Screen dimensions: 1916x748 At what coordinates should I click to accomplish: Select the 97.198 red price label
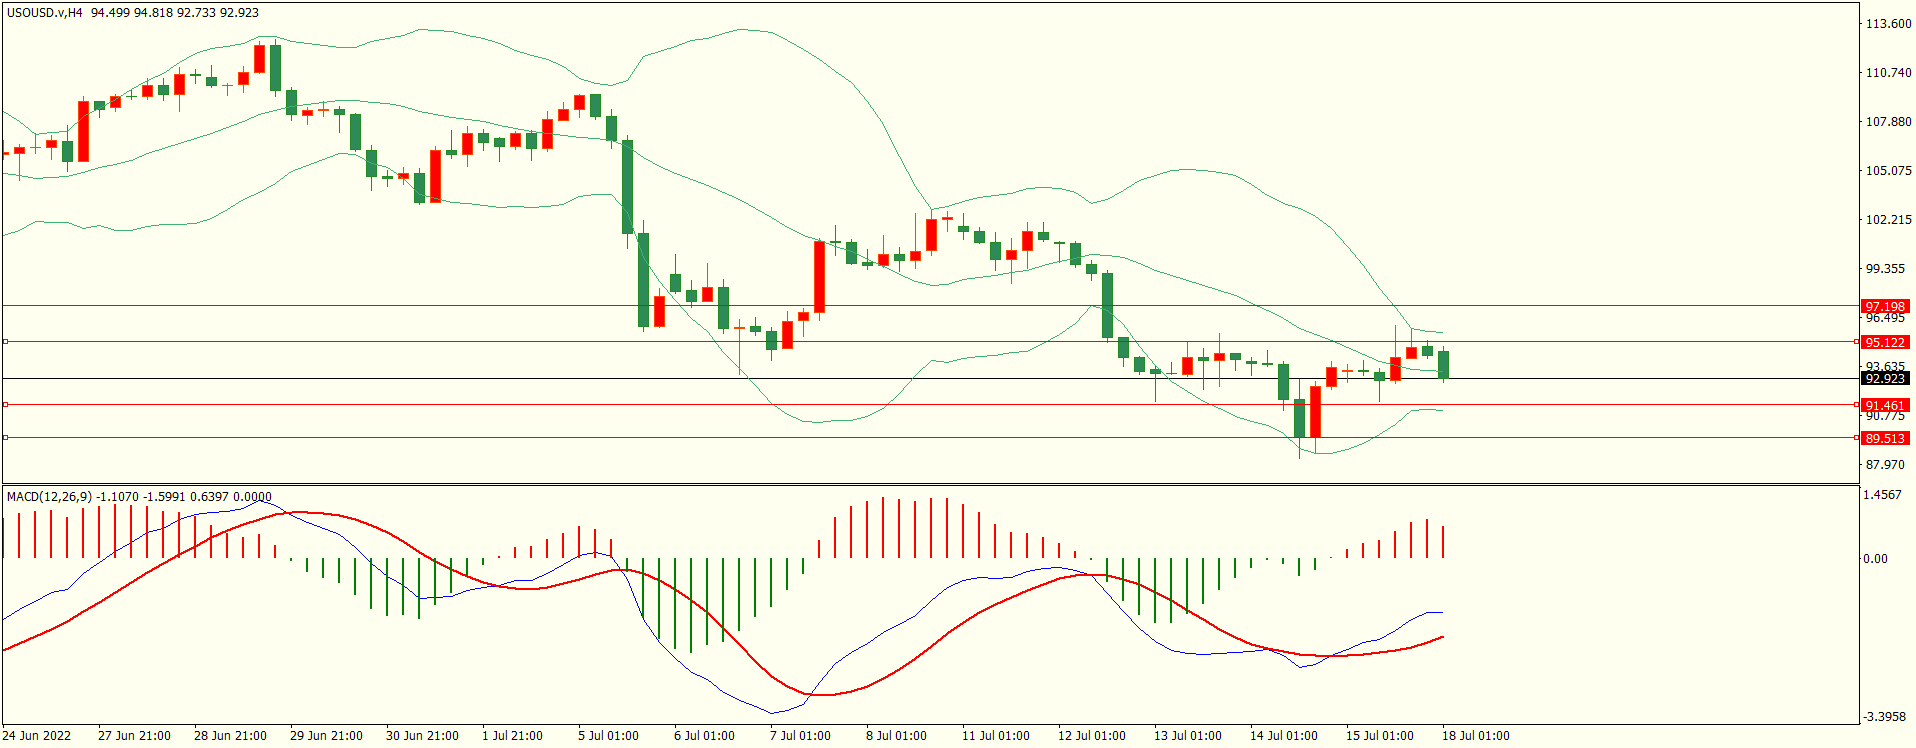click(x=1884, y=306)
